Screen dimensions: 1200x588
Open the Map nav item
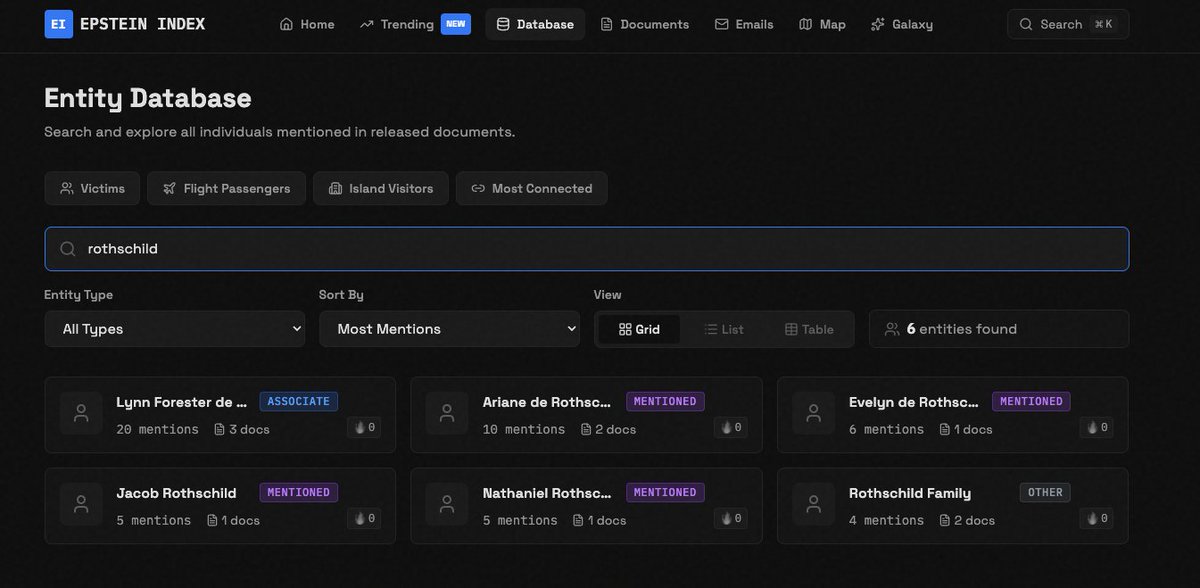822,24
